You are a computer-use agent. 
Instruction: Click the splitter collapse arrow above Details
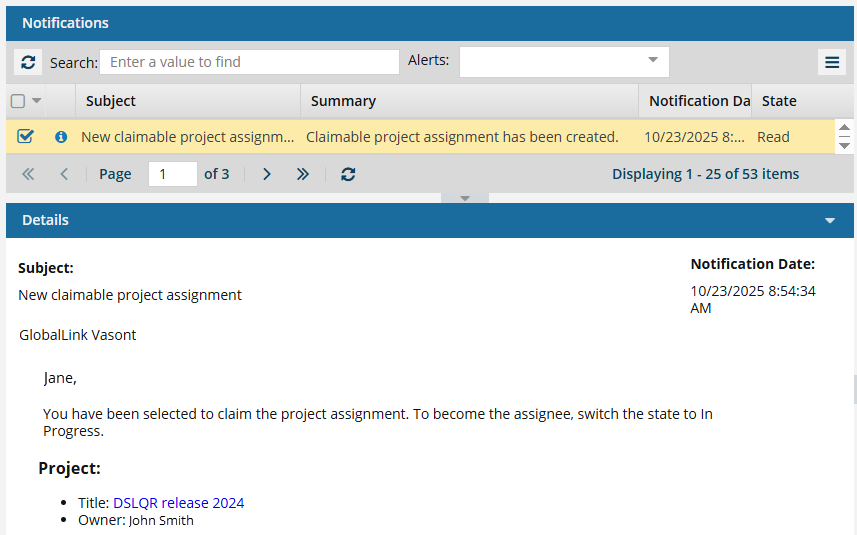coord(464,198)
